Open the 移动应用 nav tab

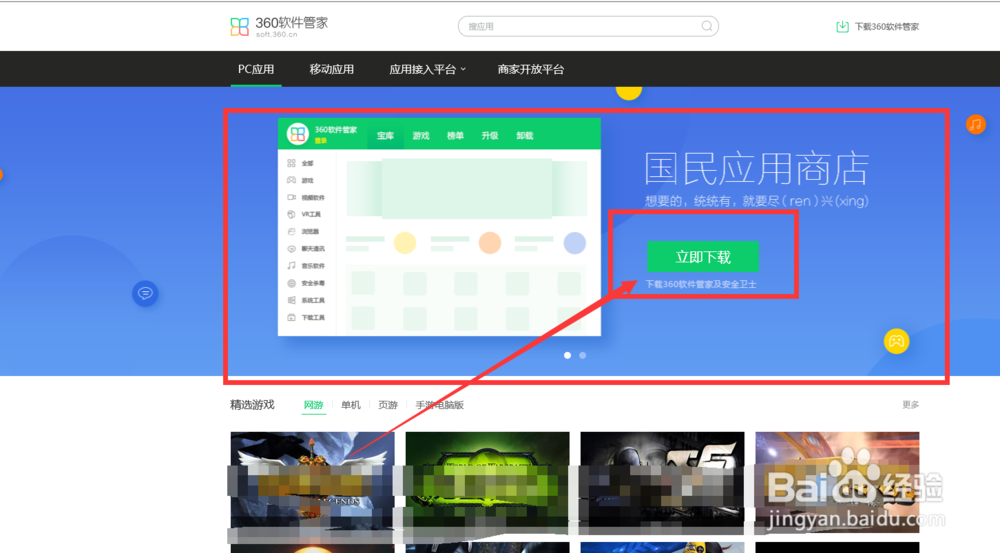[332, 69]
